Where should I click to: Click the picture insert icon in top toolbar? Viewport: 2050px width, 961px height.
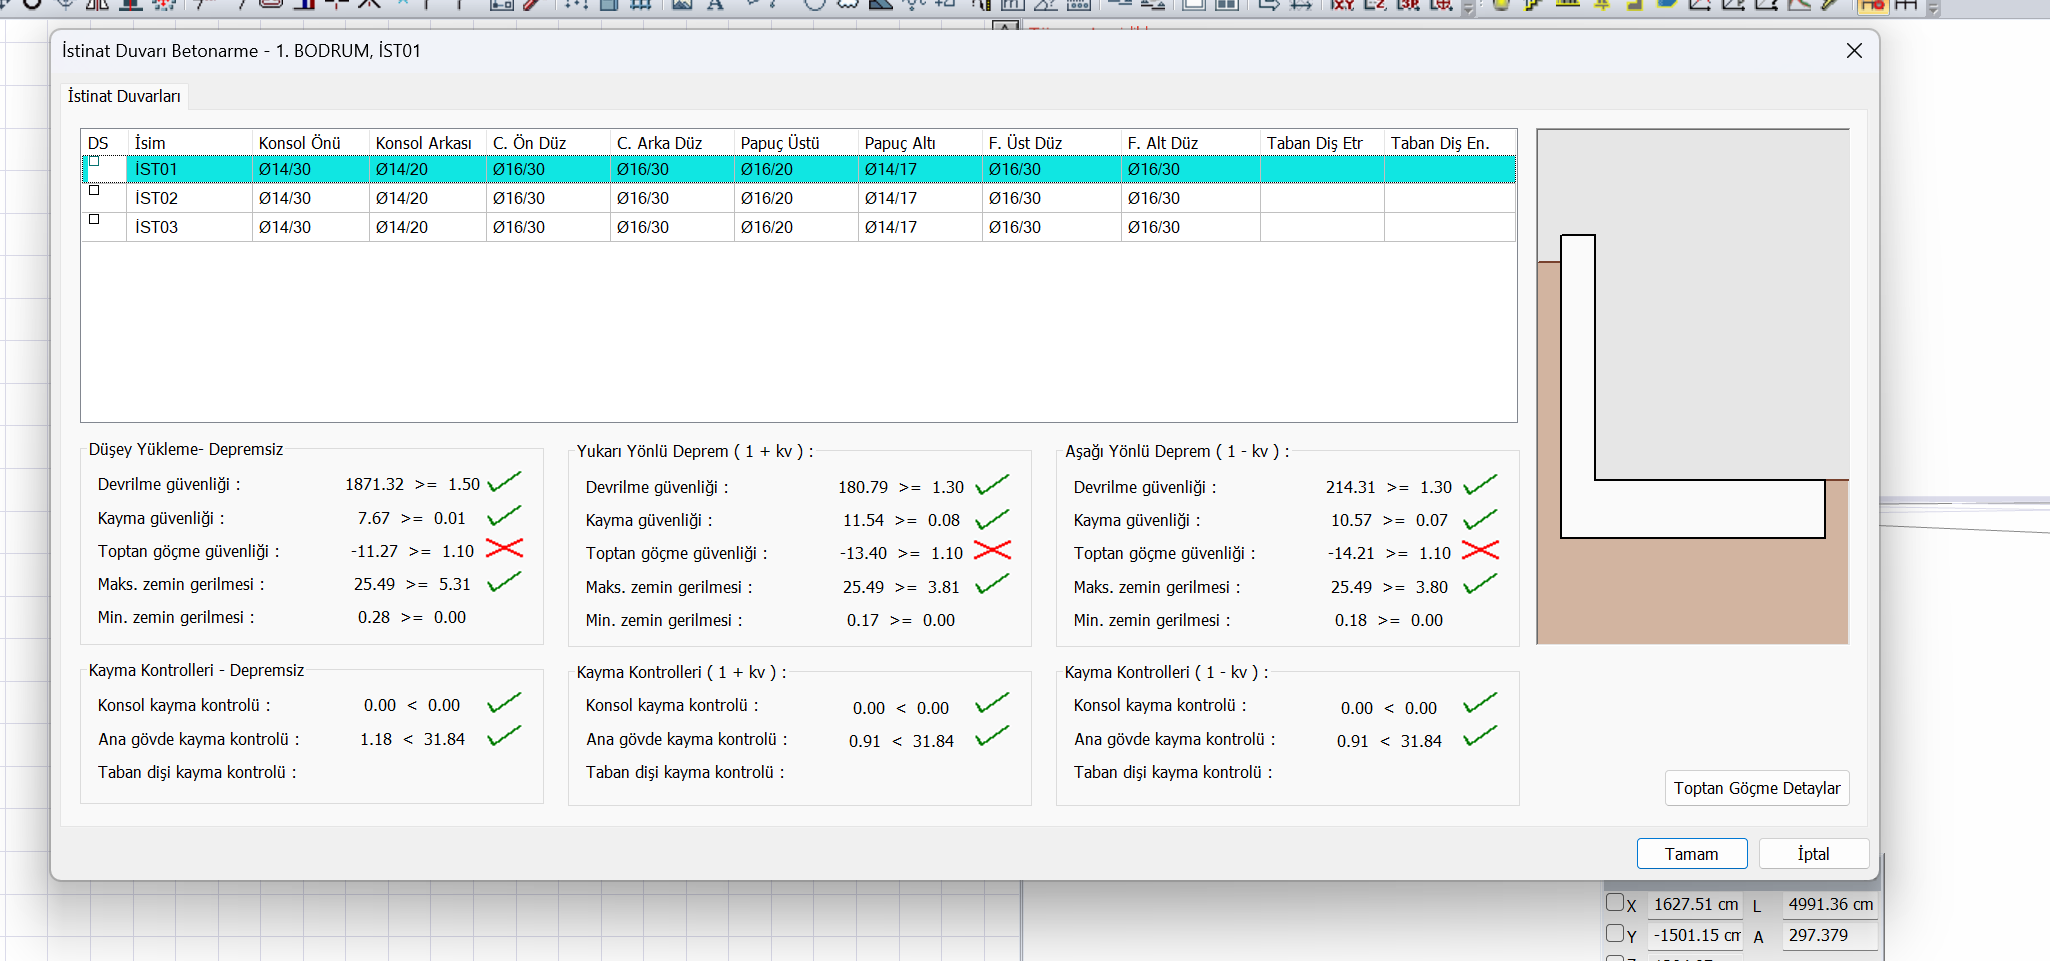pos(682,5)
